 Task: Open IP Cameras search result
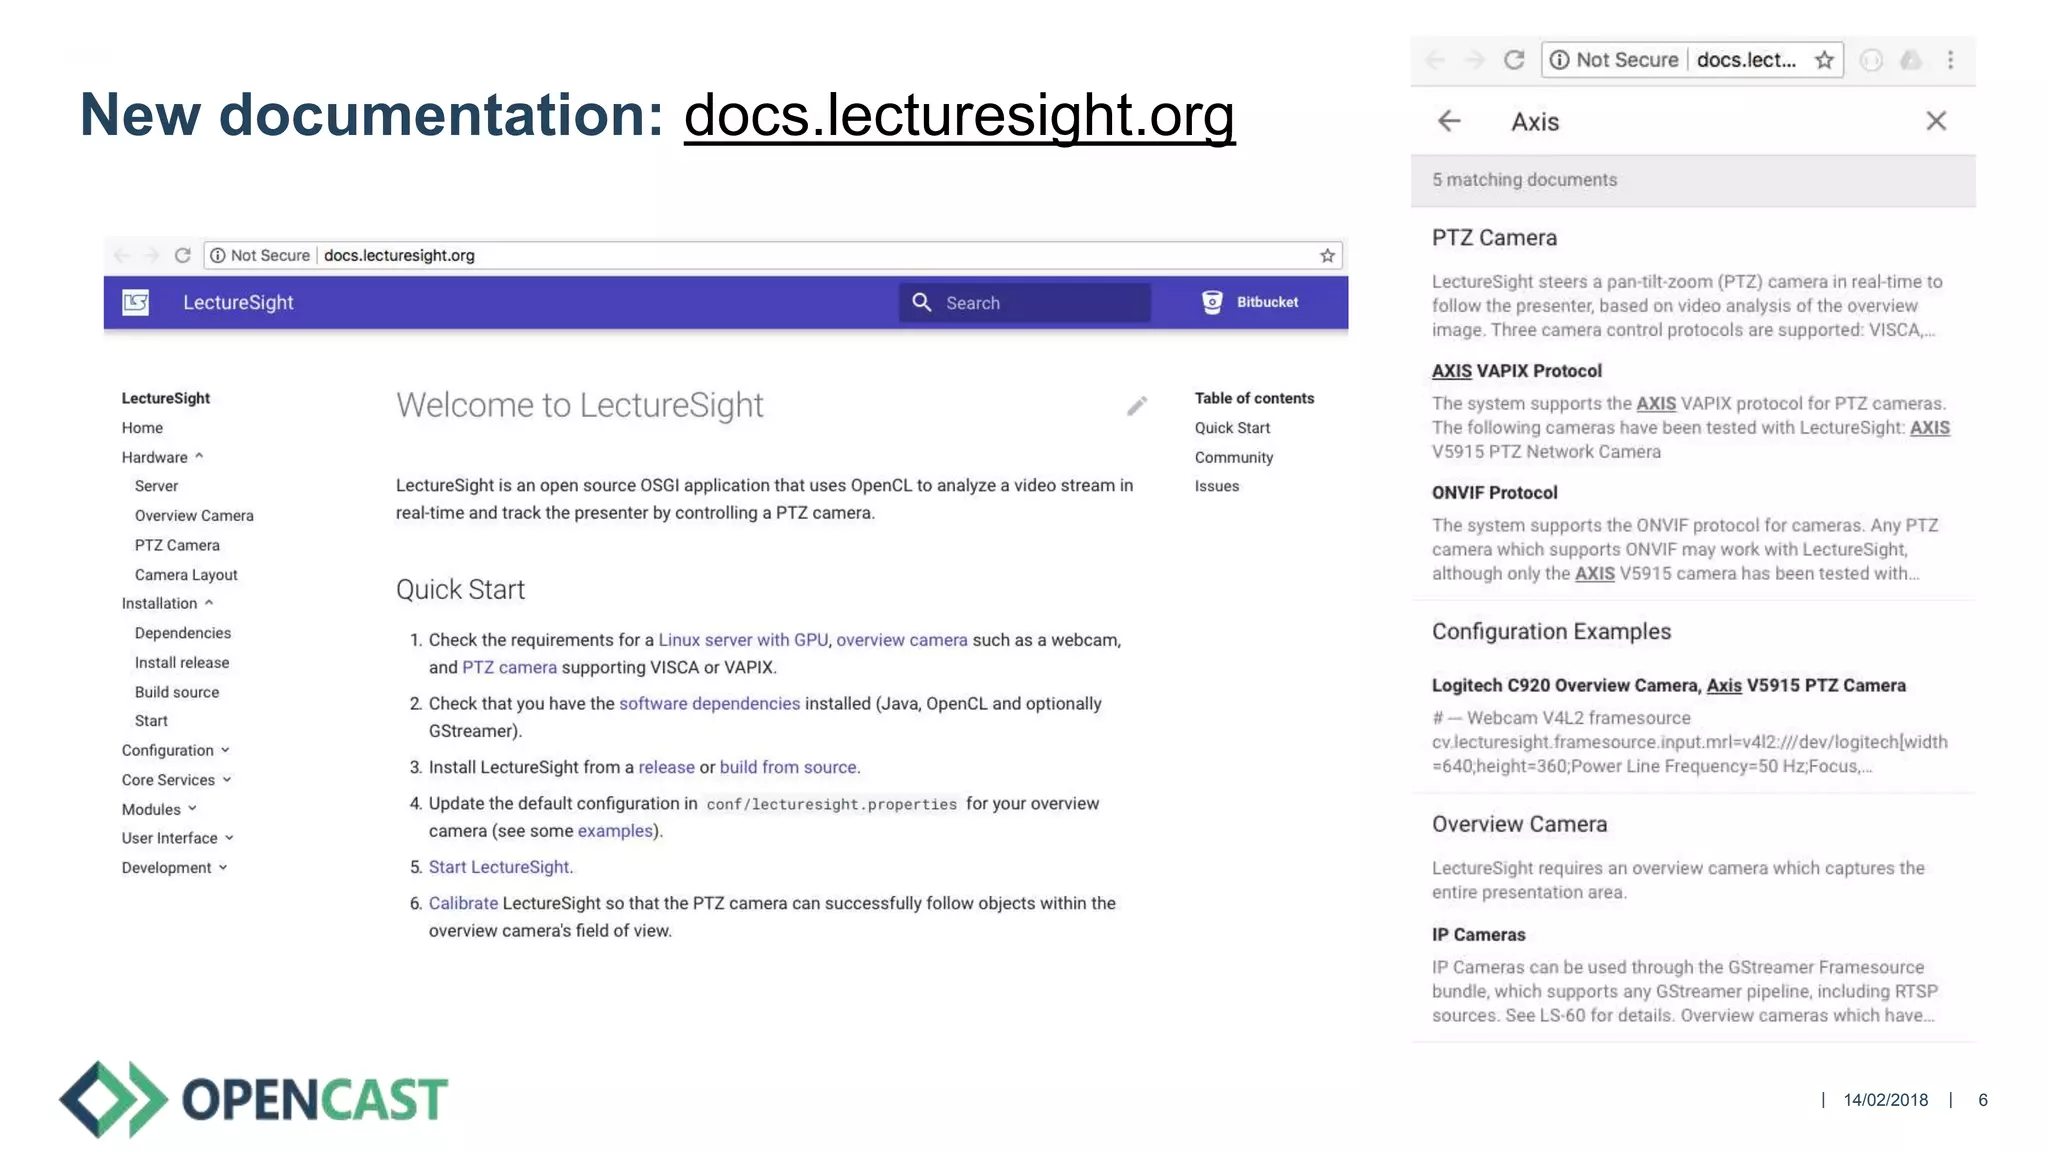coord(1478,935)
